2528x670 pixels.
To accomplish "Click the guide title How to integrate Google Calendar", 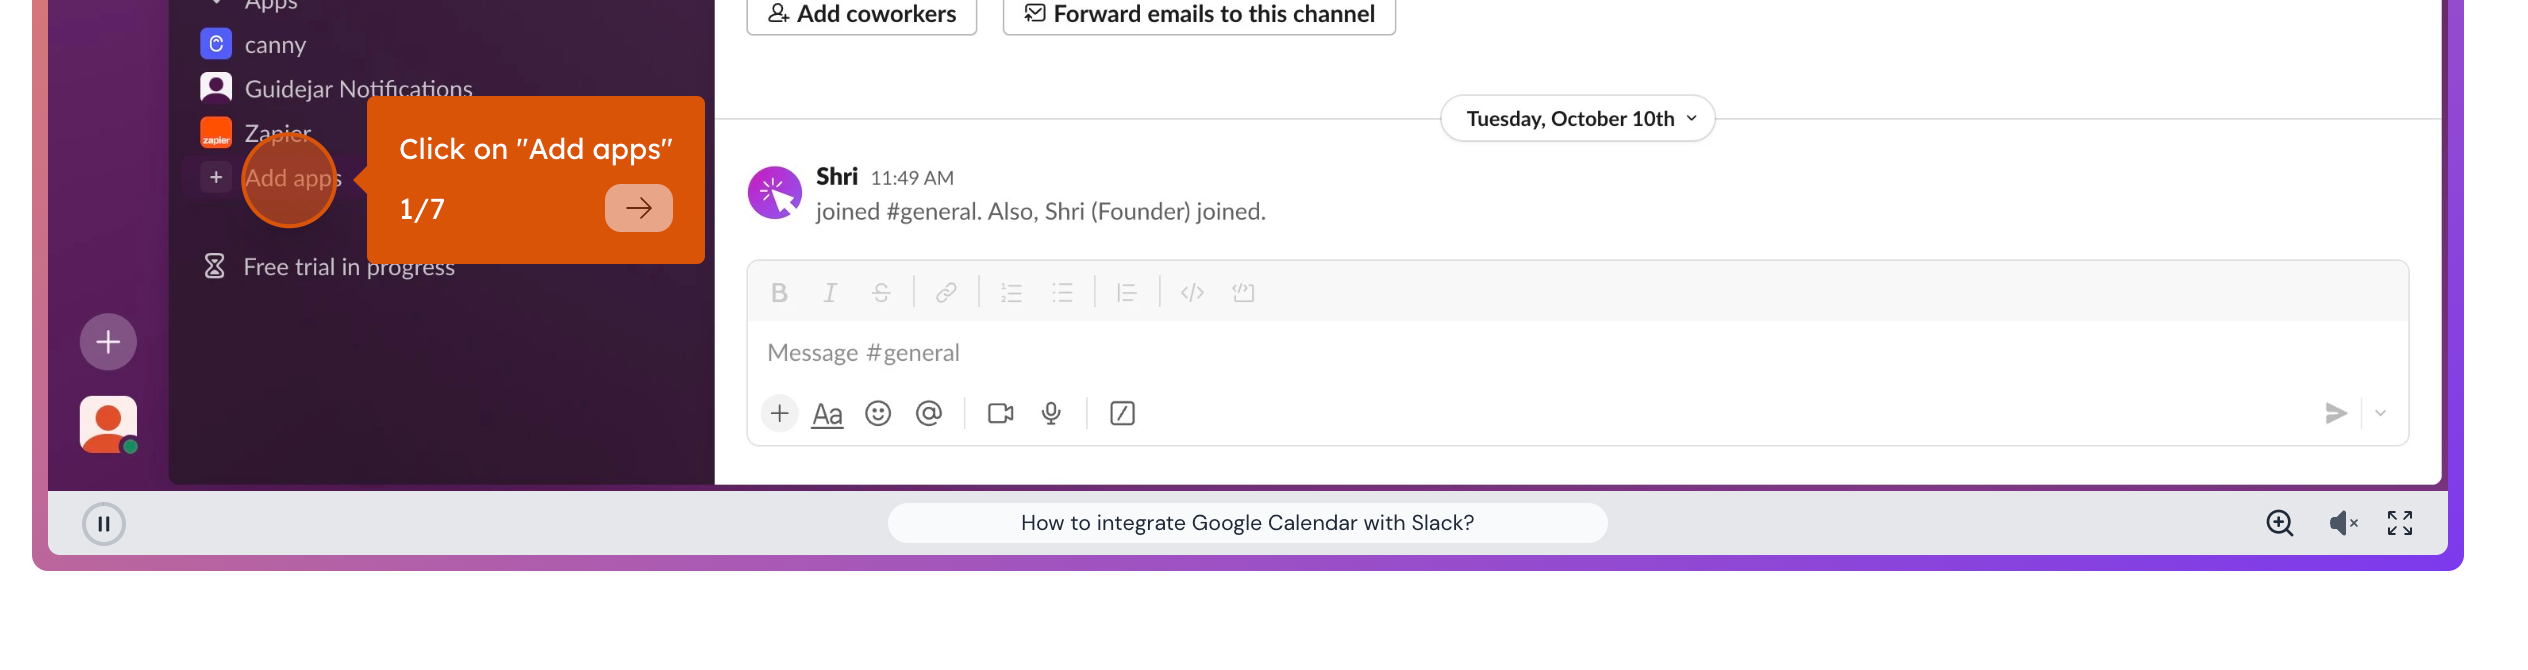I will [x=1247, y=523].
